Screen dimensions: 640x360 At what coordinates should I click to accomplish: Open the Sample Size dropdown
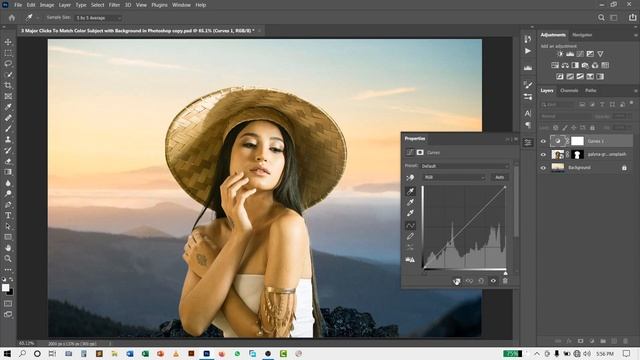click(x=99, y=18)
